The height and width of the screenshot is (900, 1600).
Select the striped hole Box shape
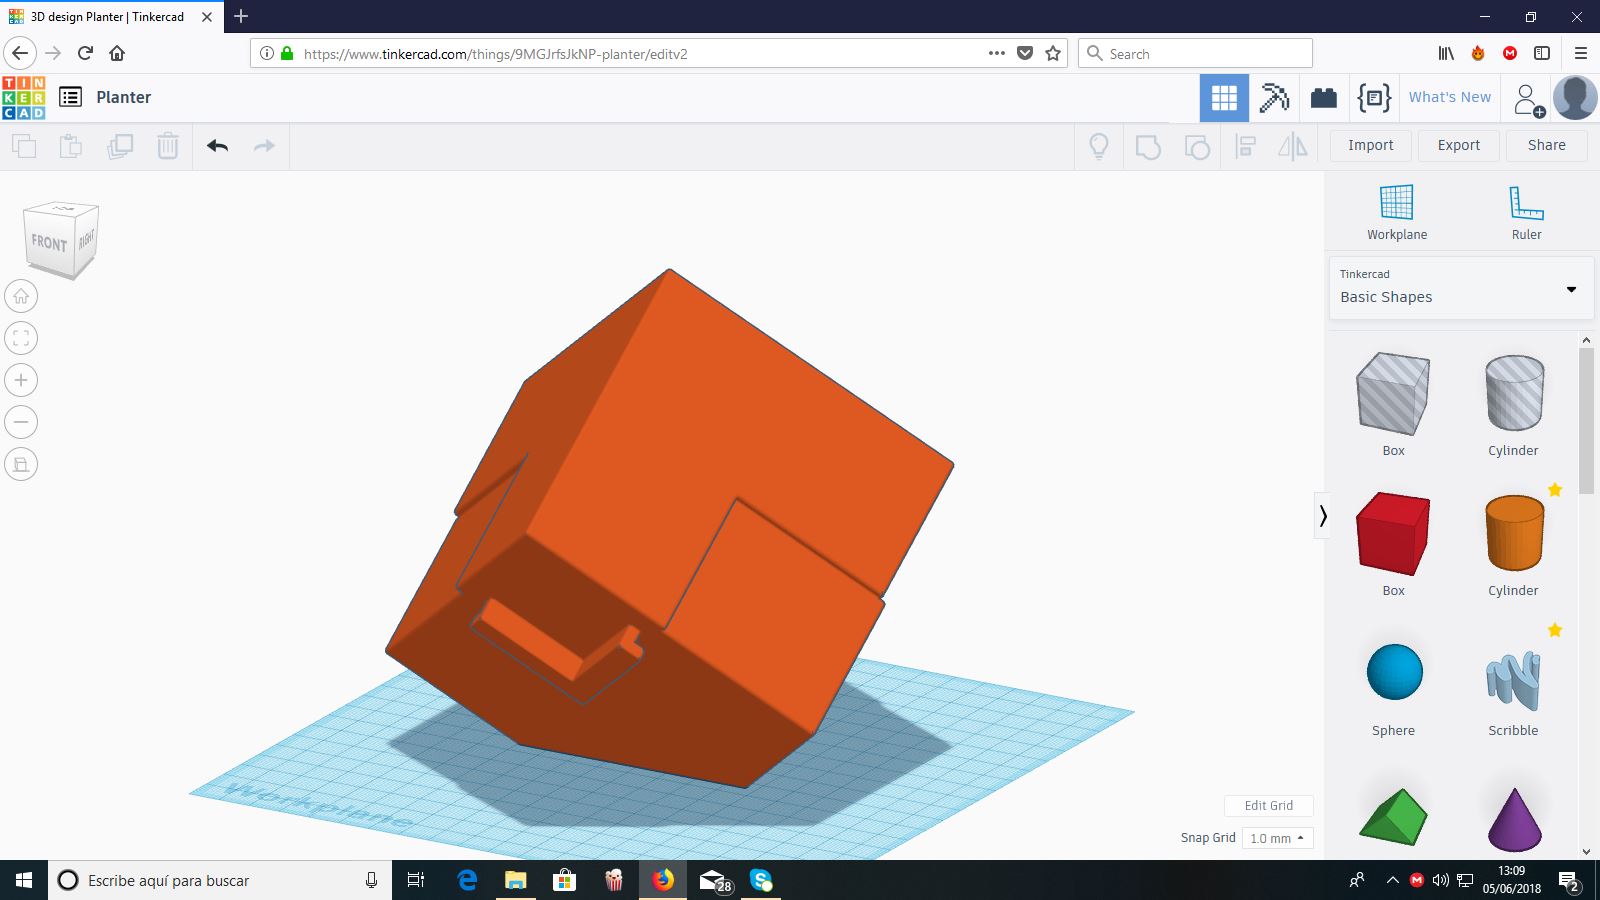pos(1393,393)
